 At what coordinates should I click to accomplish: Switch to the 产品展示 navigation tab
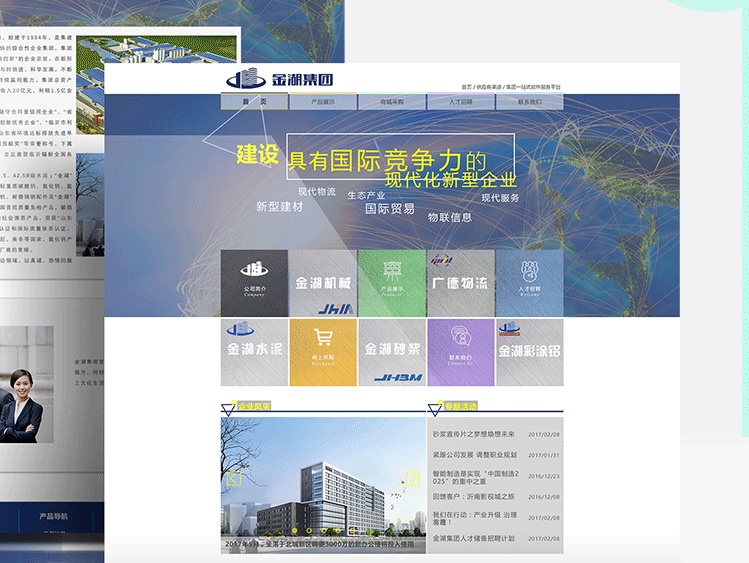coord(323,102)
